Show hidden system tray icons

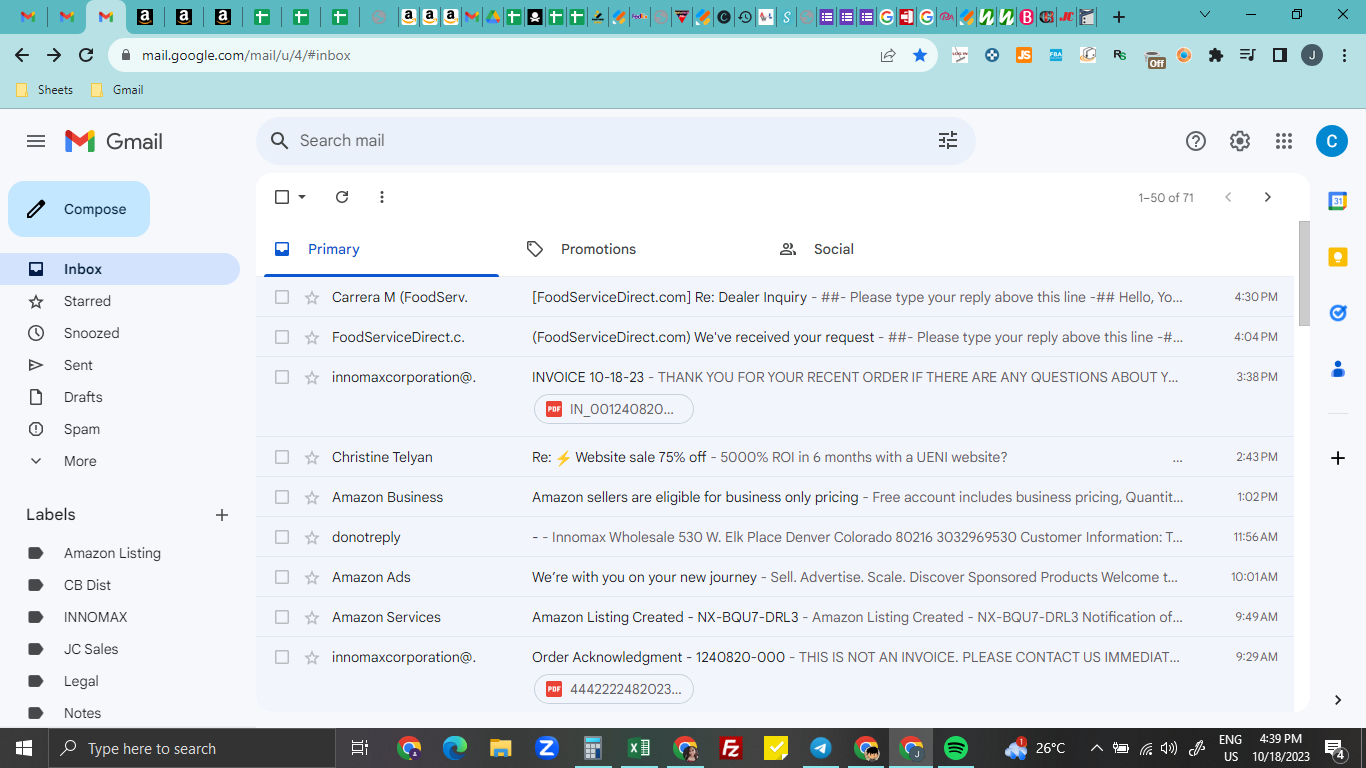click(x=1096, y=748)
